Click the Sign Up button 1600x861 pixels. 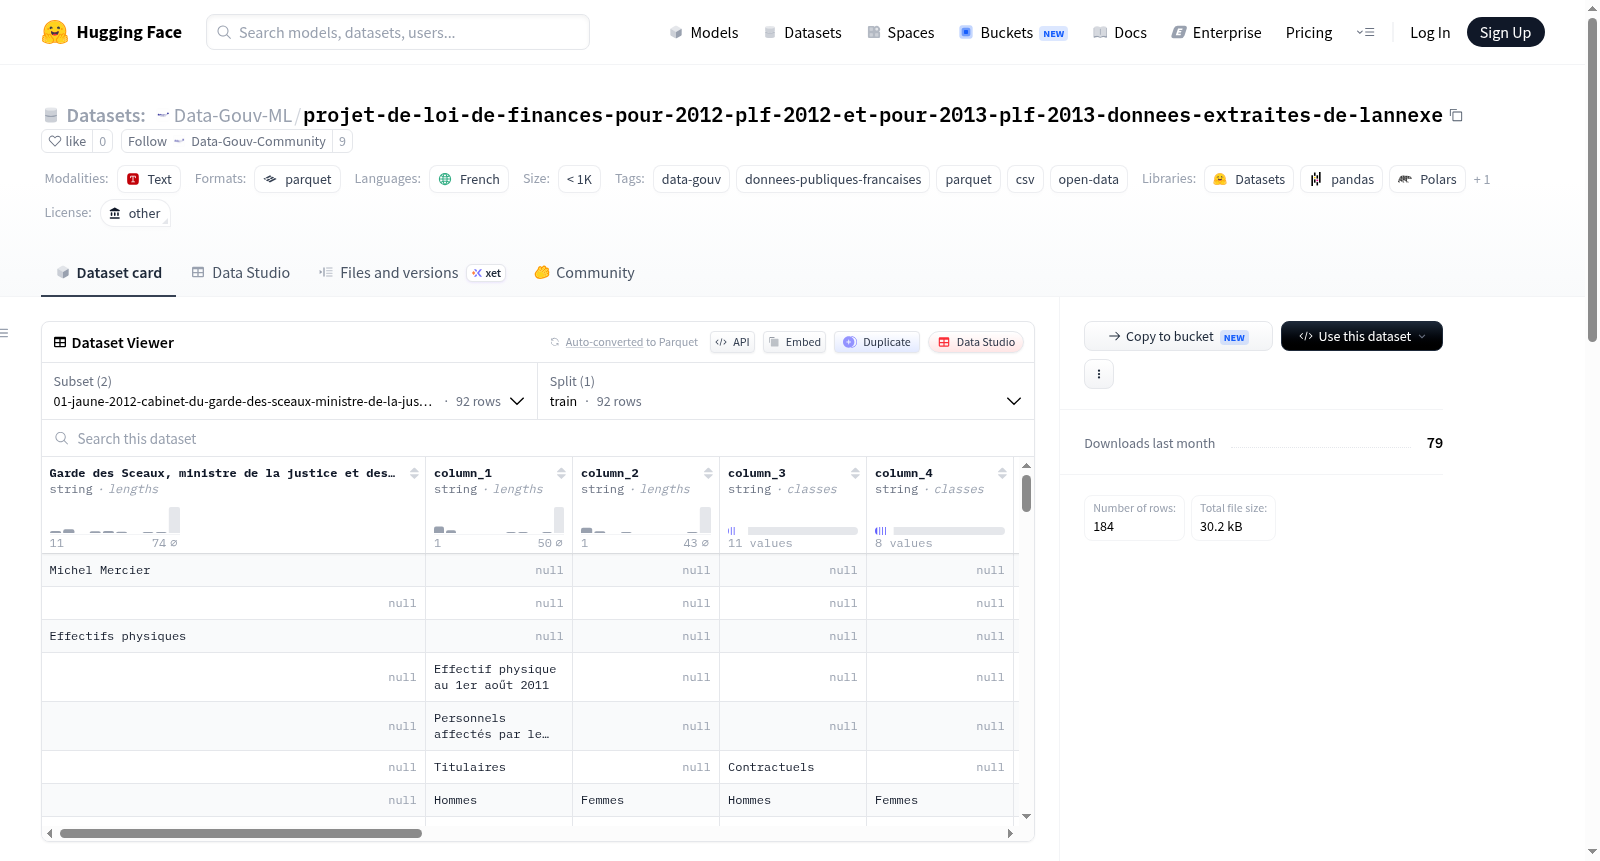pyautogui.click(x=1505, y=32)
